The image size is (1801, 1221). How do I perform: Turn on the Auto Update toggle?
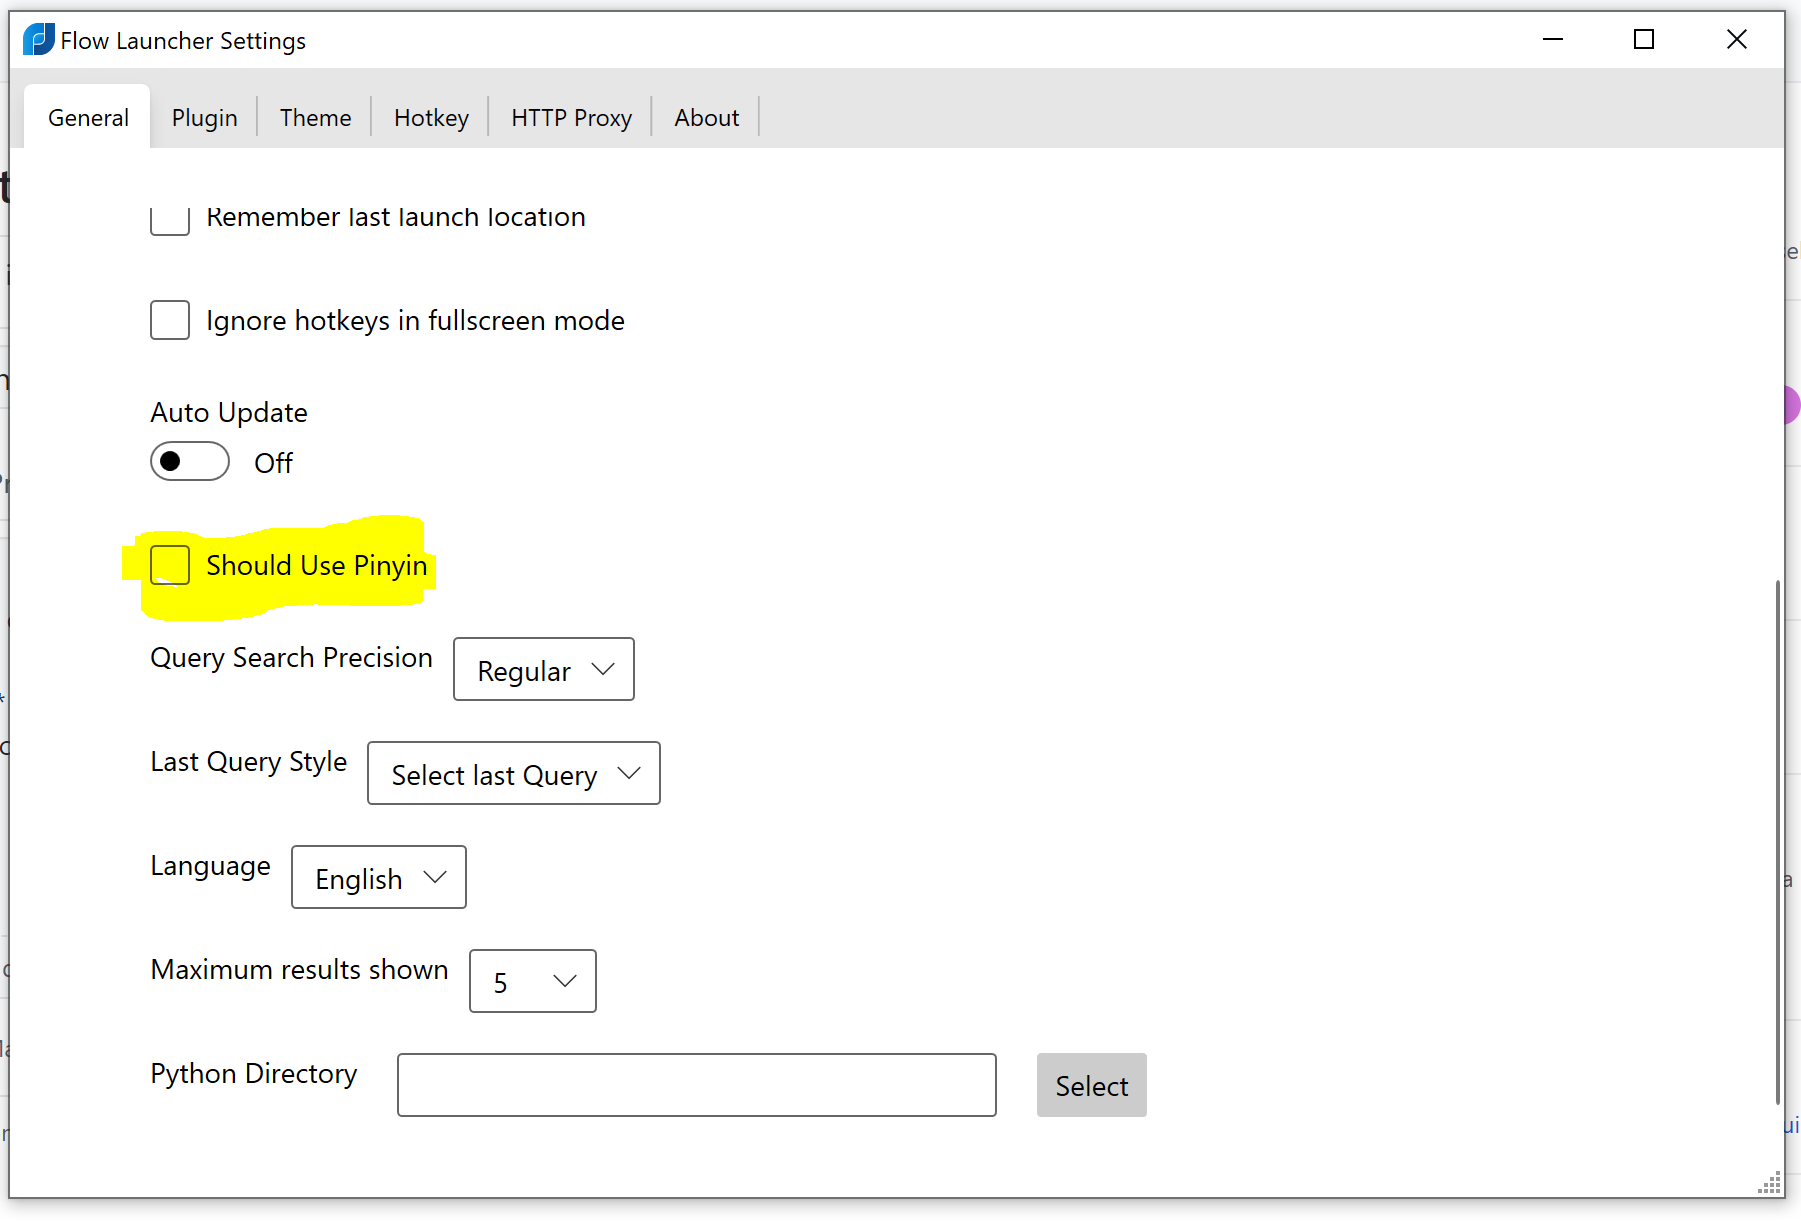coord(190,461)
